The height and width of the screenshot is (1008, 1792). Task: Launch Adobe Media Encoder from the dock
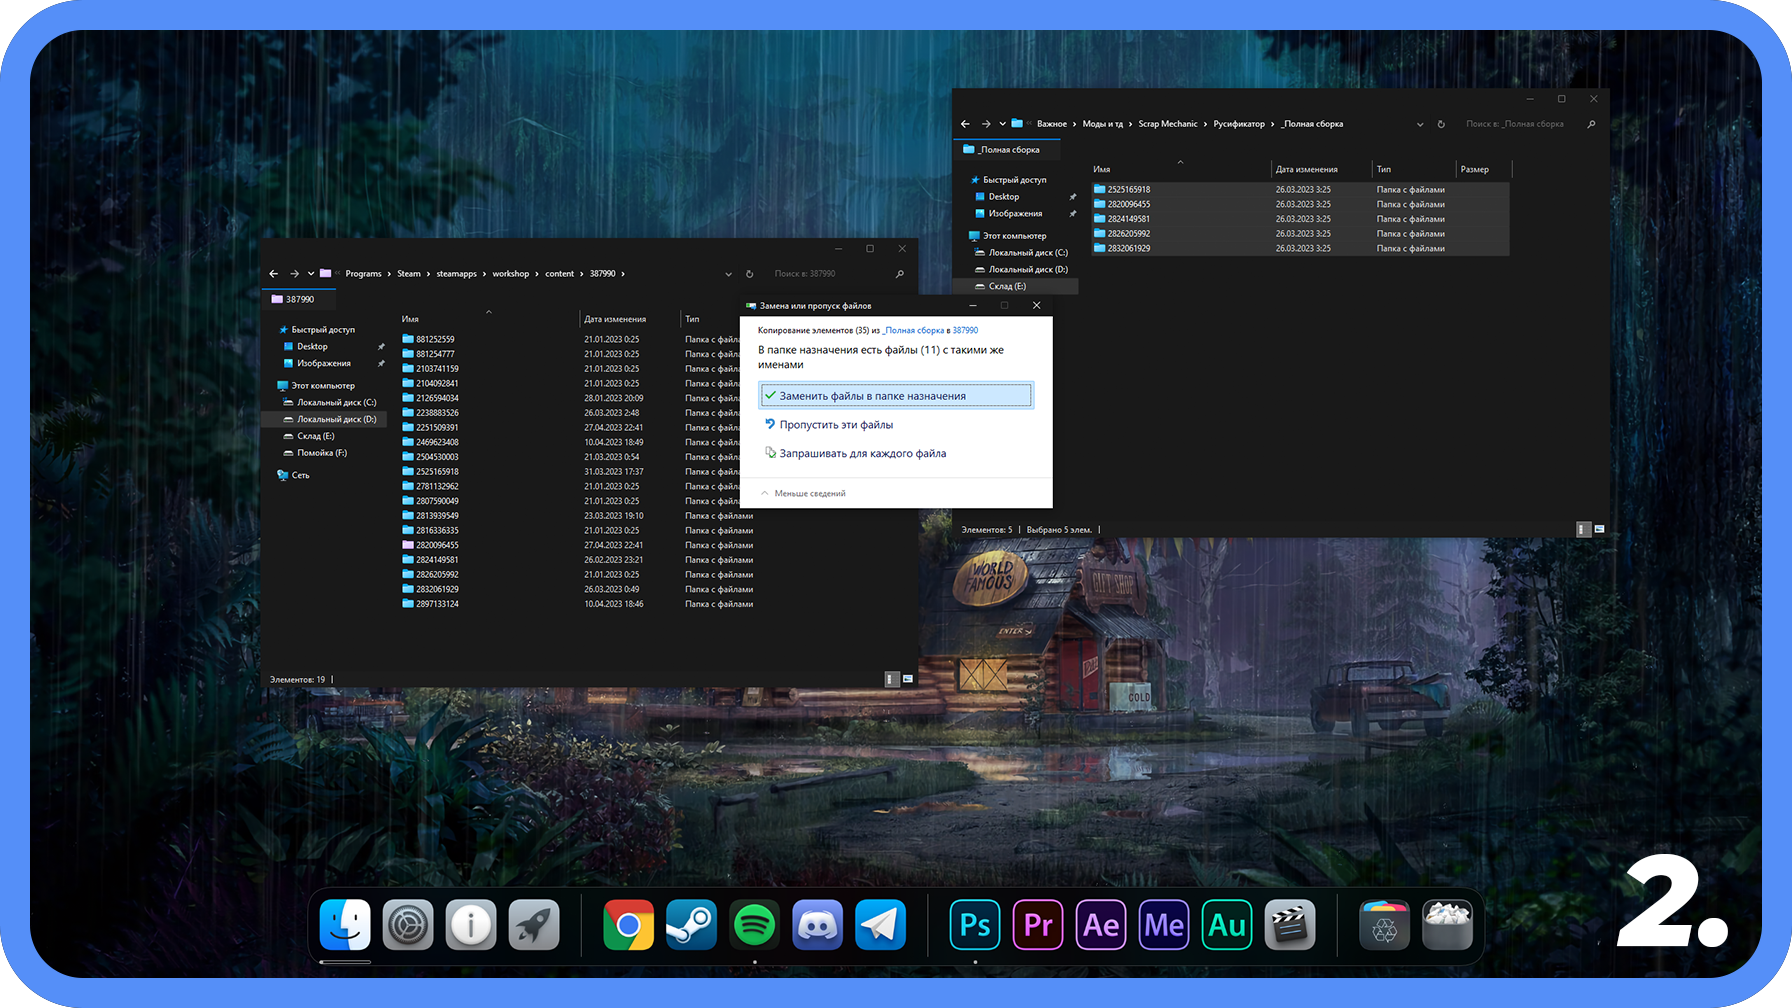point(1164,925)
